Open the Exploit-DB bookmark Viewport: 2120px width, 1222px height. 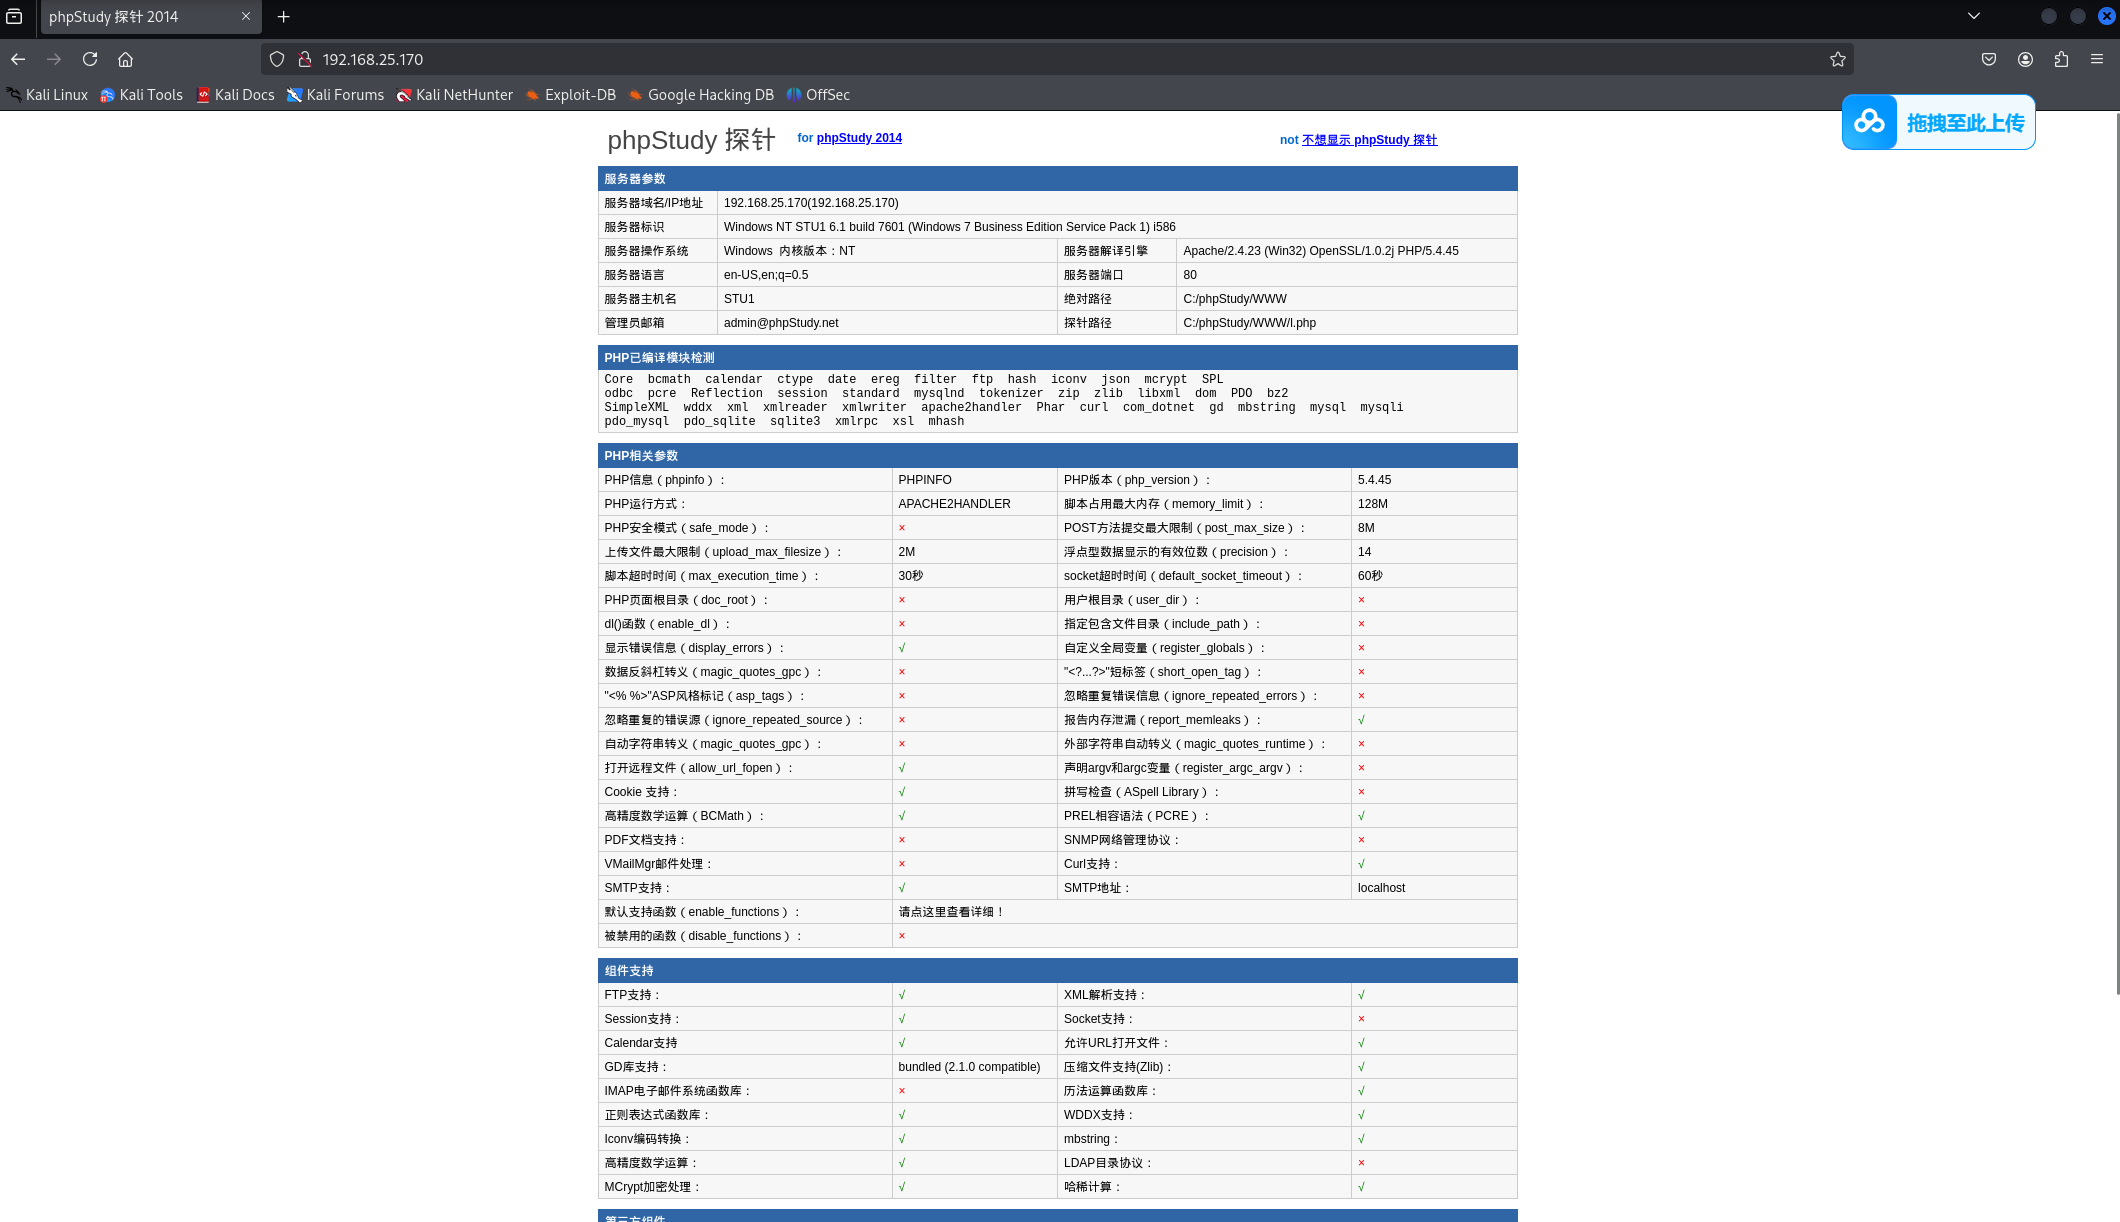pyautogui.click(x=571, y=95)
